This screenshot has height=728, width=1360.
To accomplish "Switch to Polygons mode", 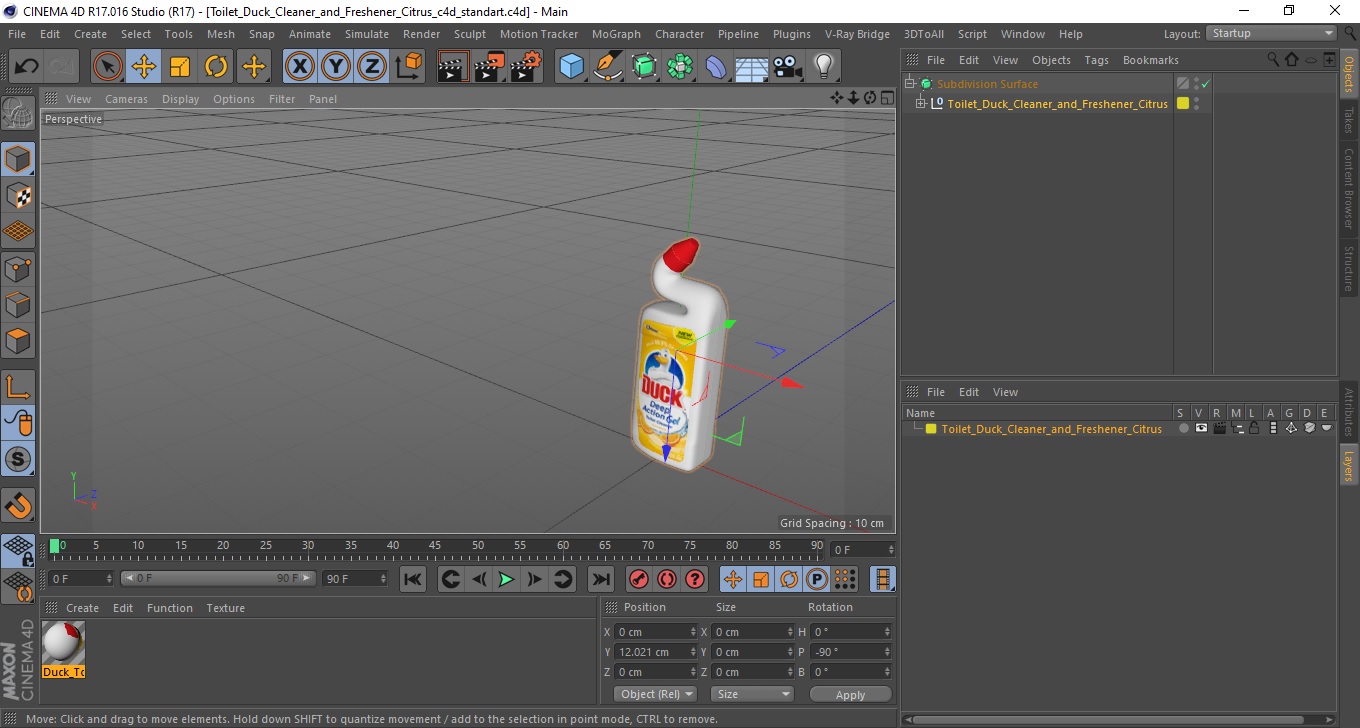I will pos(18,340).
